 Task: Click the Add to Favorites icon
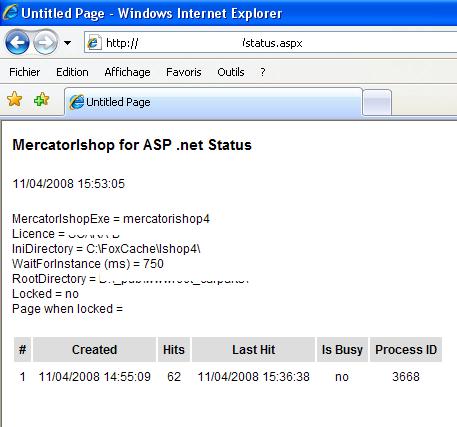pos(41,99)
